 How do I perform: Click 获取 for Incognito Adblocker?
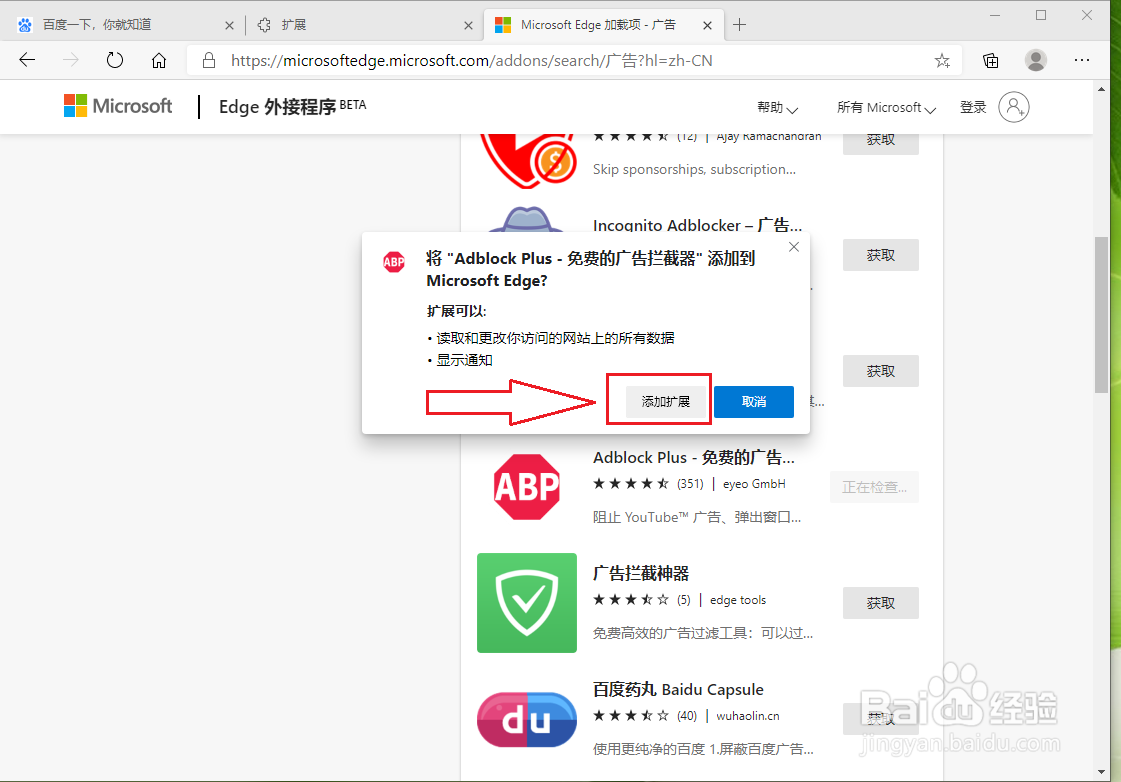pyautogui.click(x=881, y=255)
